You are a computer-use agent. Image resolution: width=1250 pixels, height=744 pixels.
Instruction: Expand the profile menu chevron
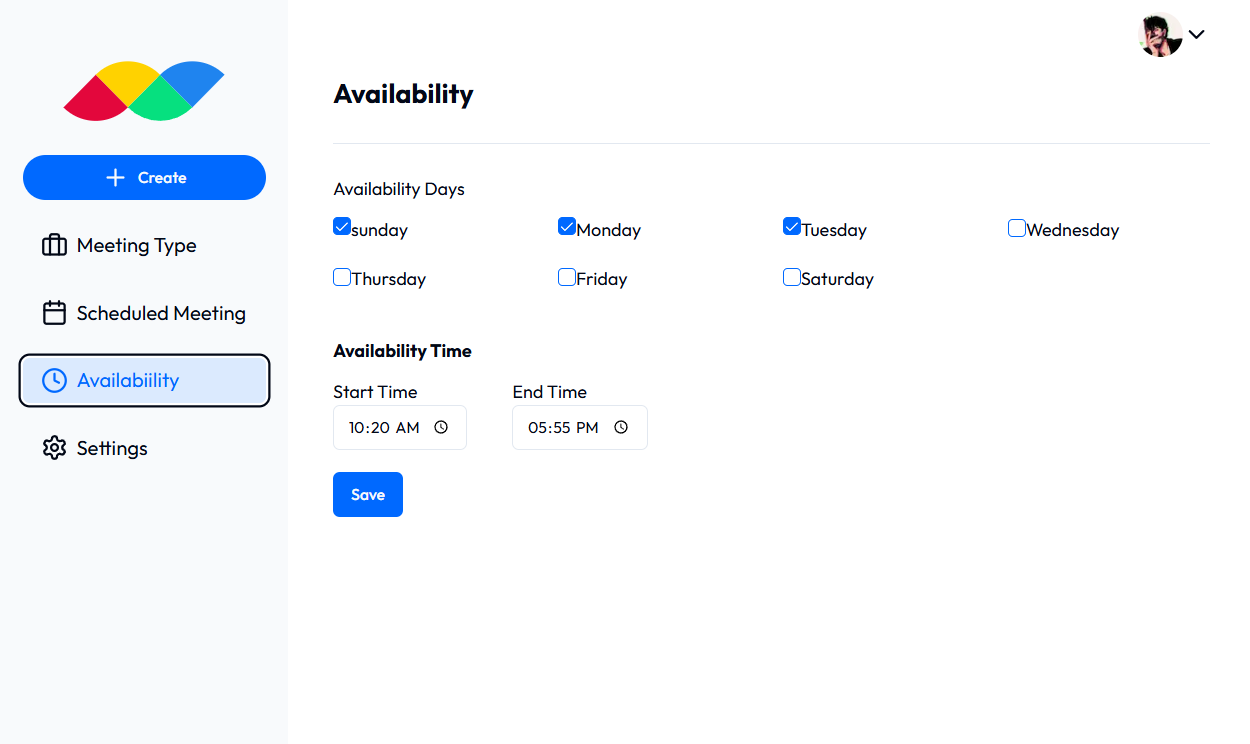click(x=1197, y=34)
